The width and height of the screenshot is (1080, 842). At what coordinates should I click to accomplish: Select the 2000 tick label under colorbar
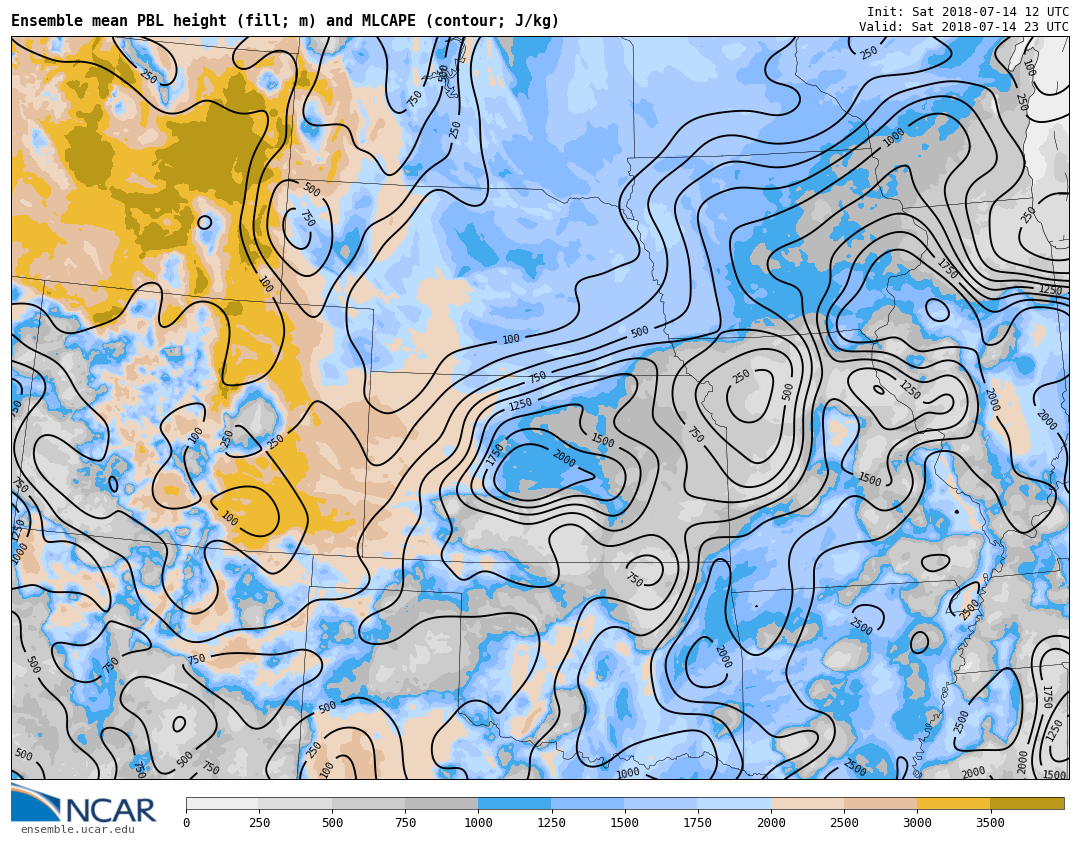click(771, 823)
